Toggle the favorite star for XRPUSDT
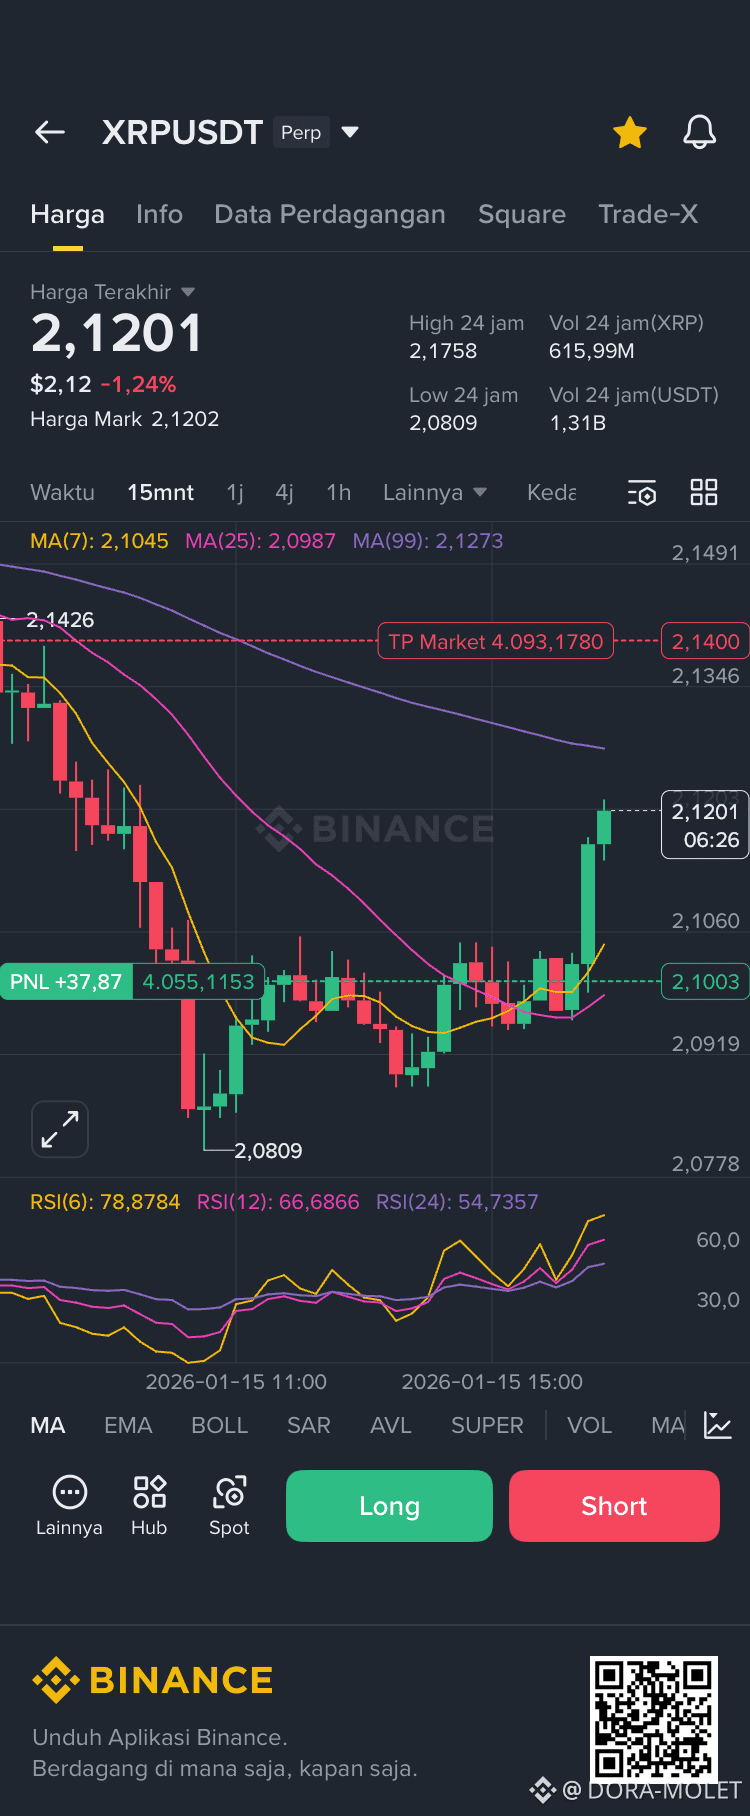Screen dimensions: 750x1816 630,132
